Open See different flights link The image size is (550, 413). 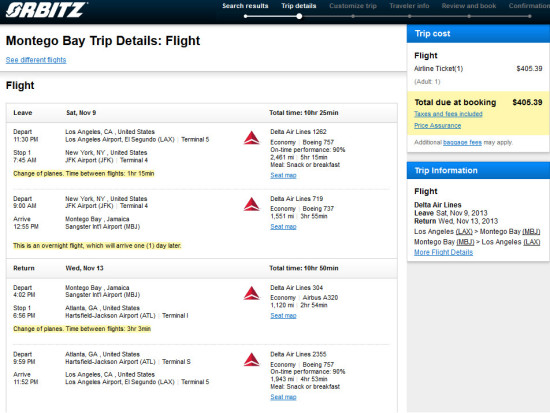pos(36,60)
